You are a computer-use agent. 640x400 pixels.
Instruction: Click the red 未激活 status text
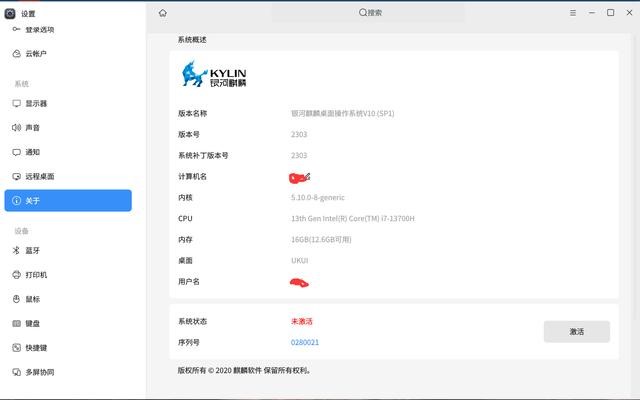(x=302, y=321)
